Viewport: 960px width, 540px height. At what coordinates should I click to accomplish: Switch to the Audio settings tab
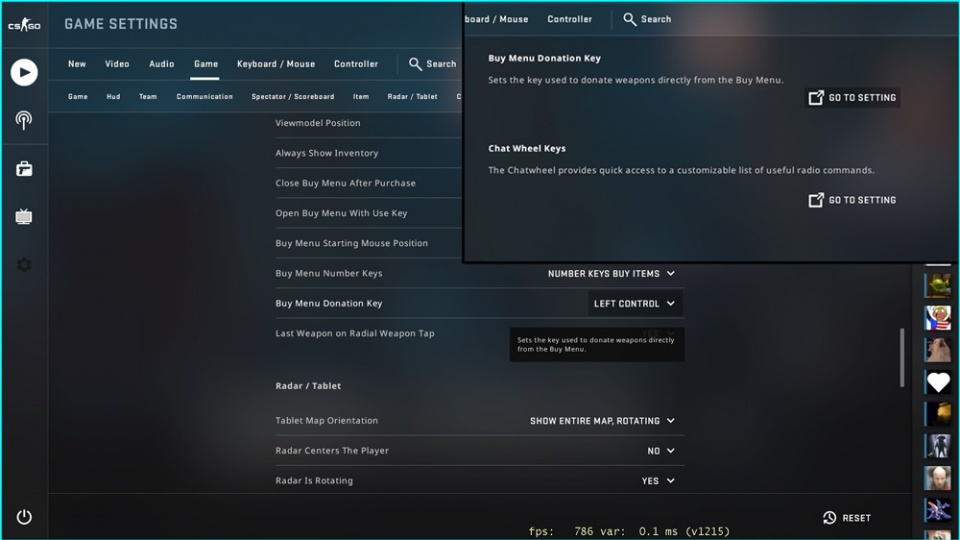pos(162,64)
